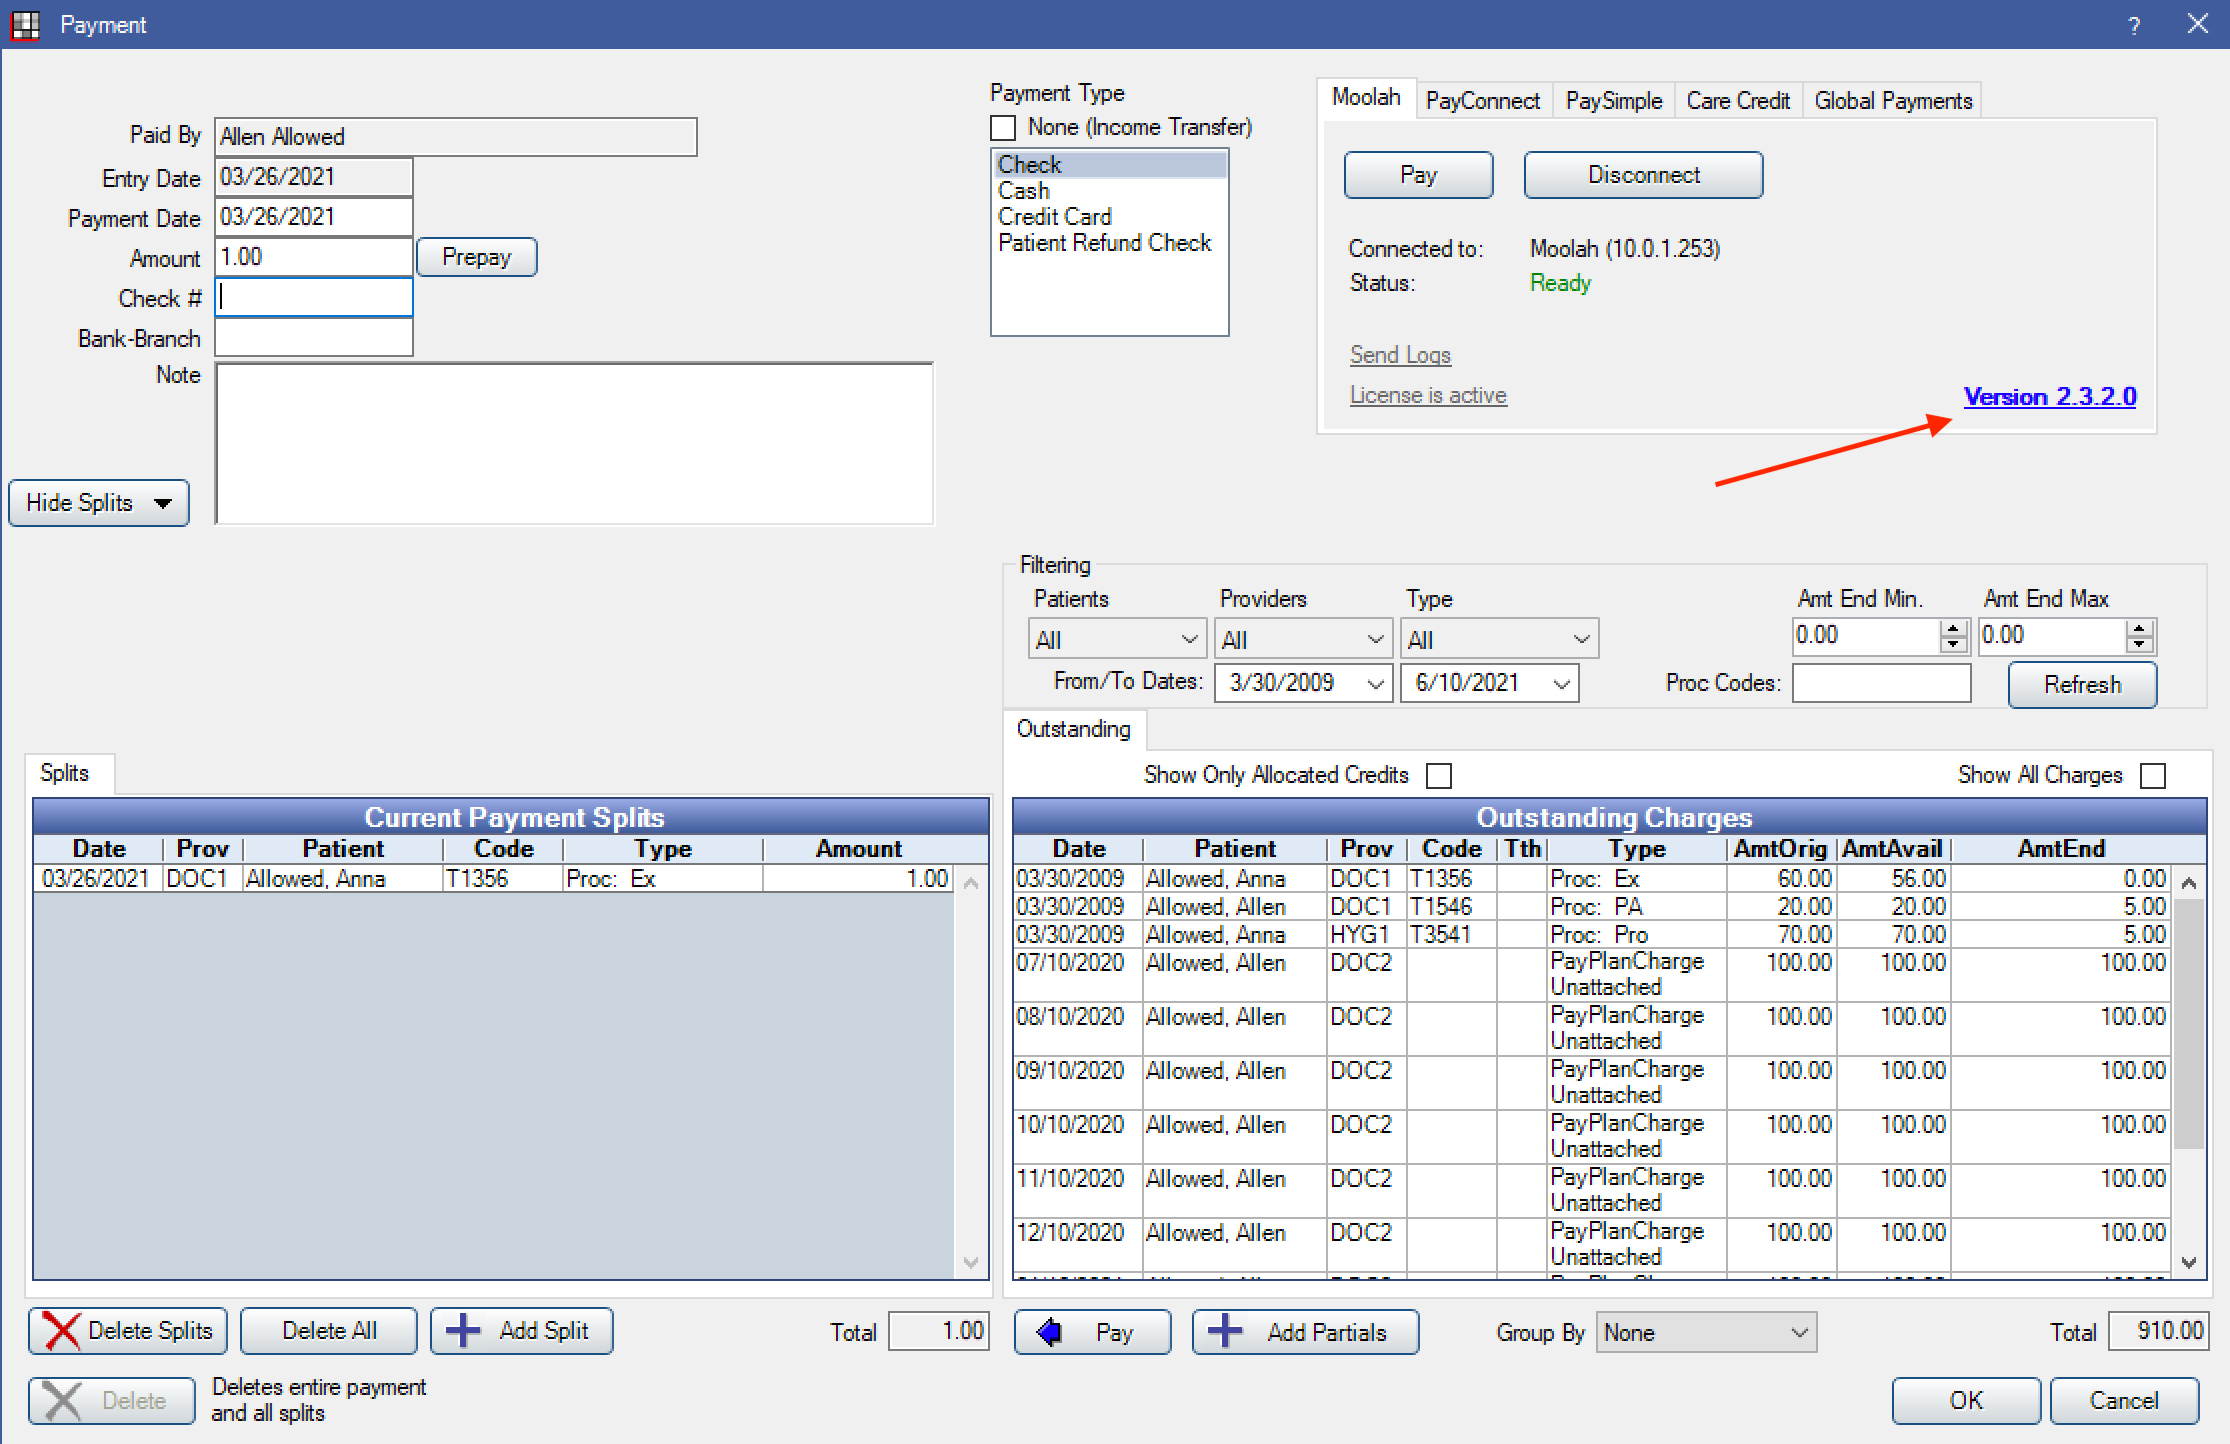Select the 07/10/2020 PayPlanCharge row

(1591, 975)
